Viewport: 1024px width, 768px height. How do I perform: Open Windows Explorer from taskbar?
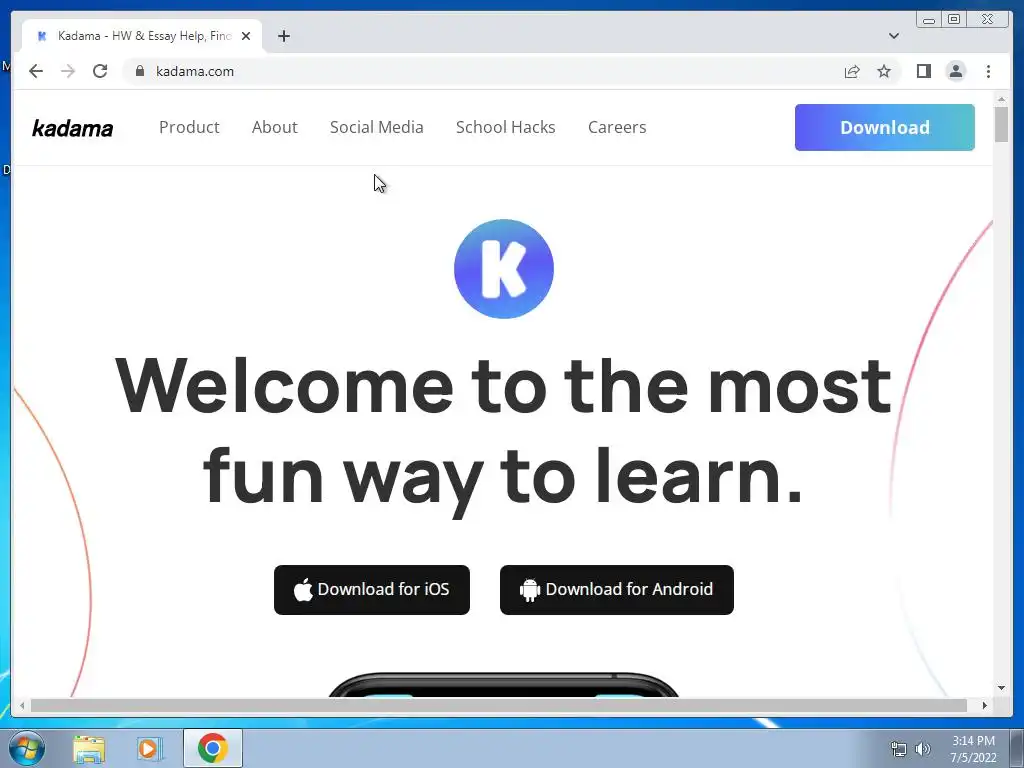[x=89, y=749]
